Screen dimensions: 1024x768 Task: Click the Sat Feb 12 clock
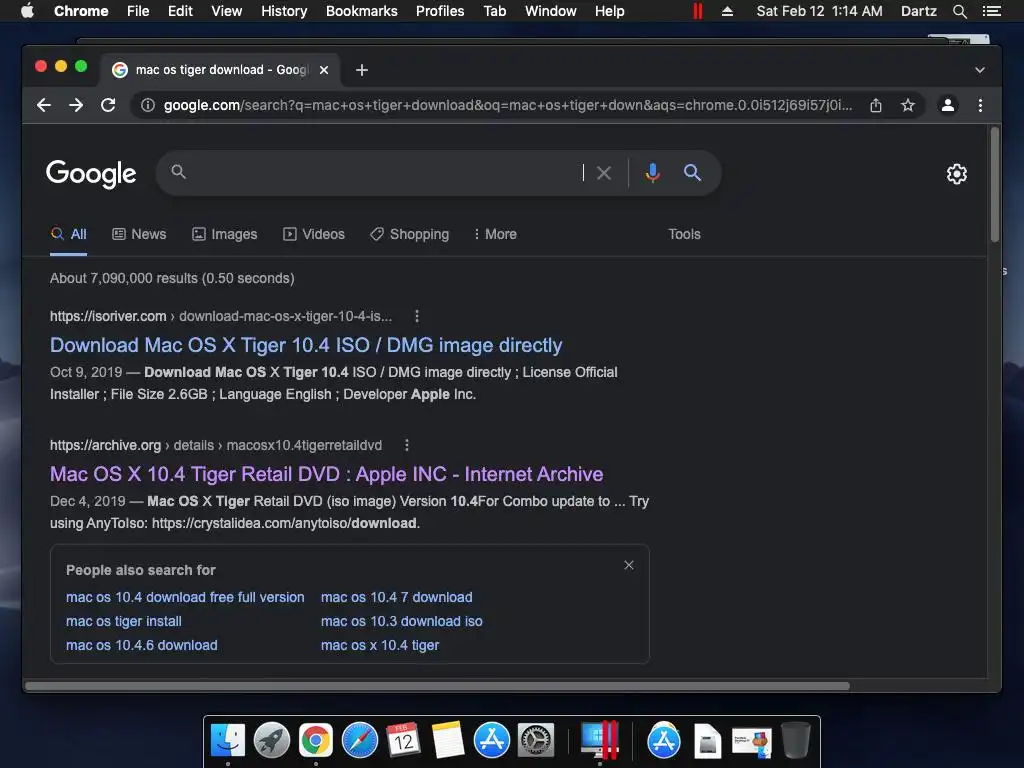coord(819,11)
